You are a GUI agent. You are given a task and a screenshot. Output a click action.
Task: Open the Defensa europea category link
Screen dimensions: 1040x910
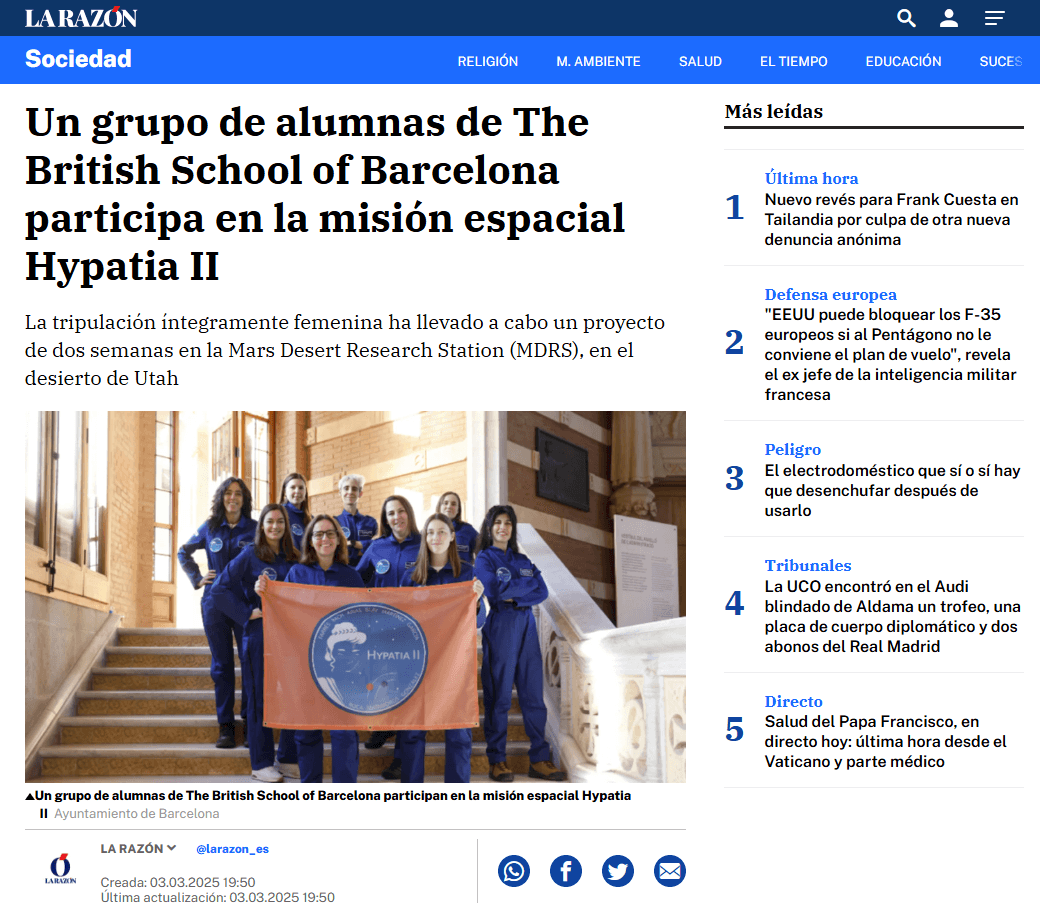coord(830,294)
